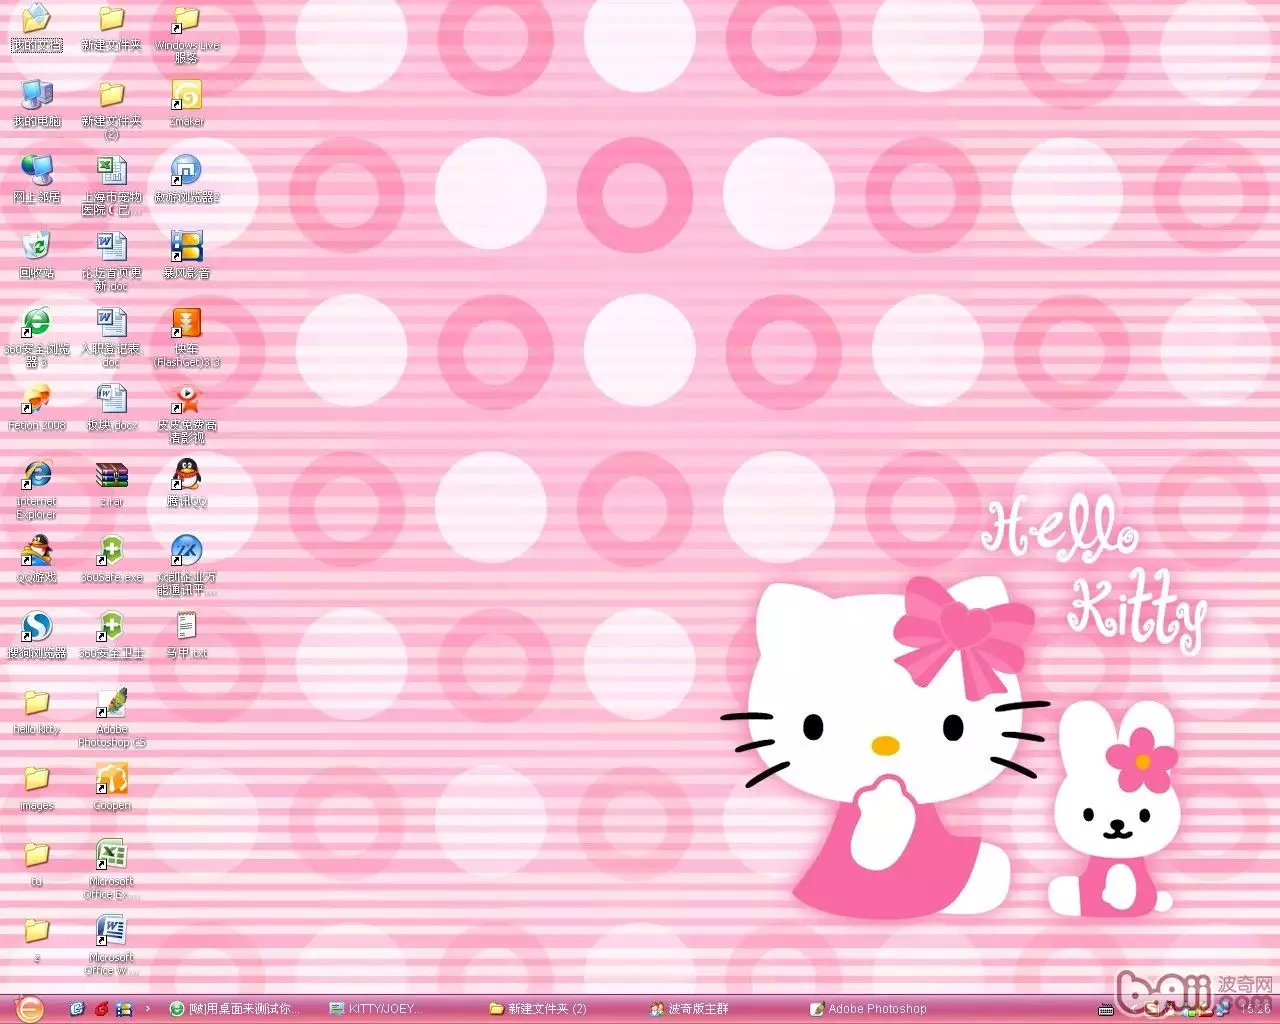1280x1024 pixels.
Task: Click the round Start button on taskbar
Action: [x=30, y=1008]
